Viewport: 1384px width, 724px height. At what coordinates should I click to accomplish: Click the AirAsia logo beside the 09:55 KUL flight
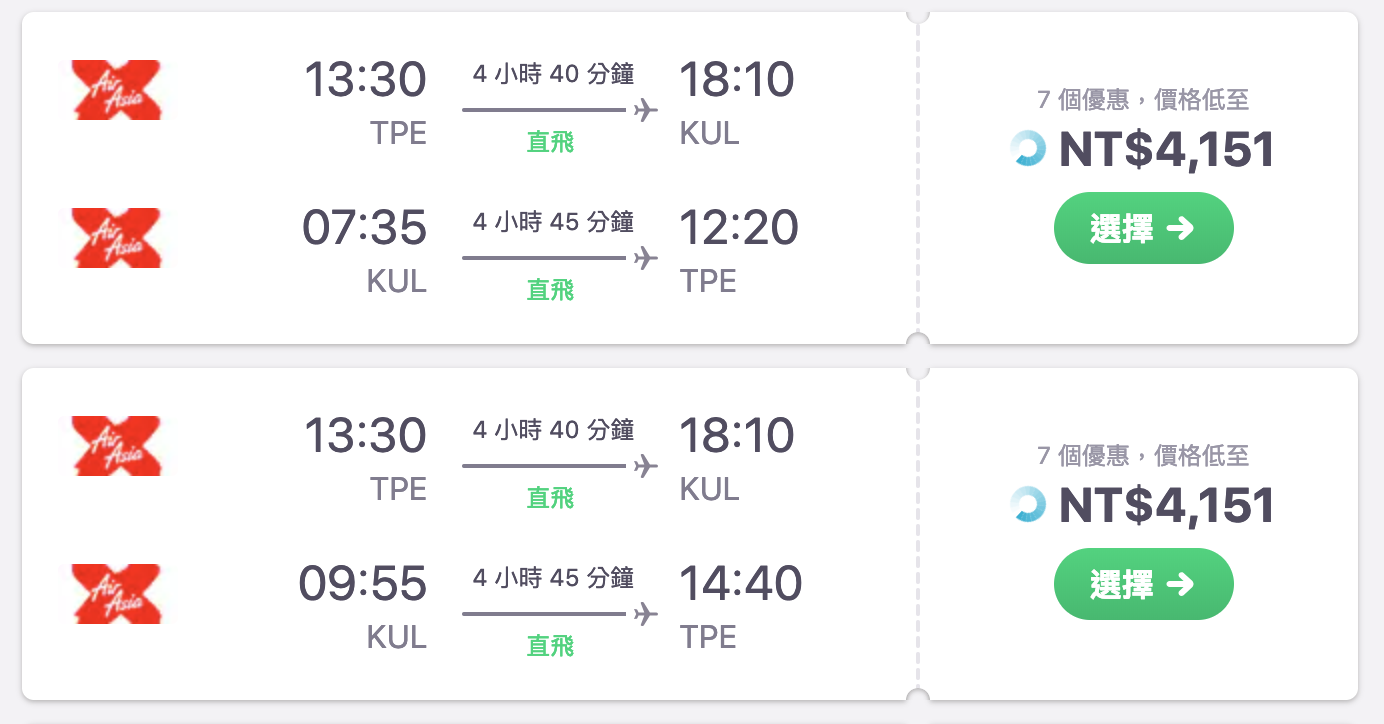[116, 594]
